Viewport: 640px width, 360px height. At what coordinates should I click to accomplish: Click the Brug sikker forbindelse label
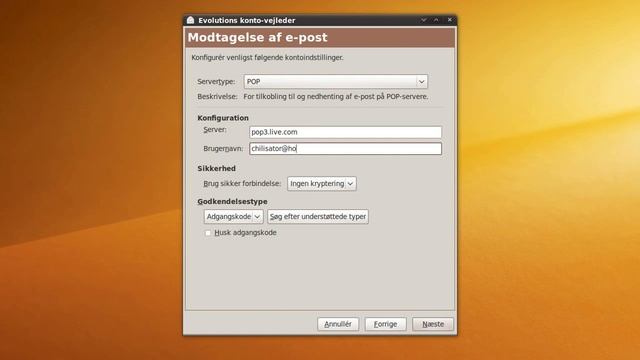[242, 184]
